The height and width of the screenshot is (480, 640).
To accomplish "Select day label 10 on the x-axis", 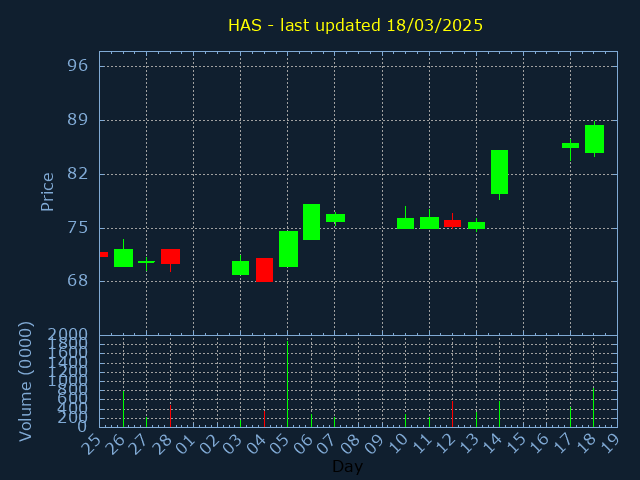I will click(x=398, y=444).
